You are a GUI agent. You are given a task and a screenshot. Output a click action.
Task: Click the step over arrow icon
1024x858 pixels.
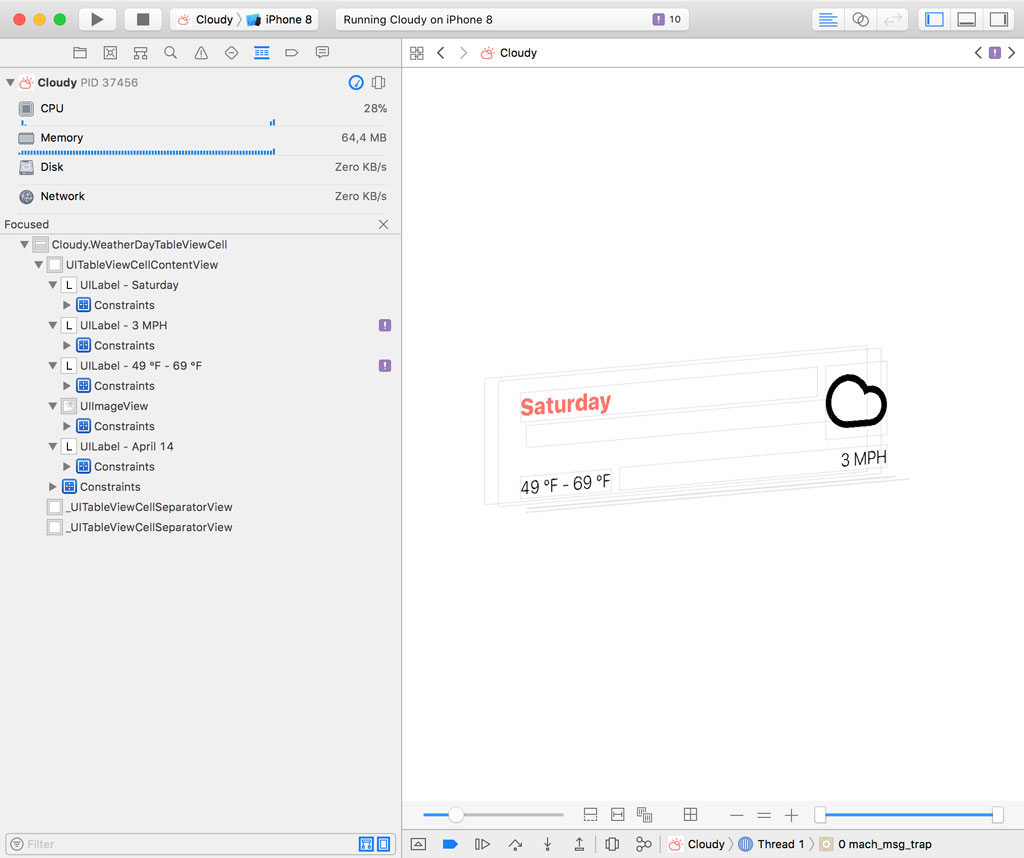click(x=514, y=843)
